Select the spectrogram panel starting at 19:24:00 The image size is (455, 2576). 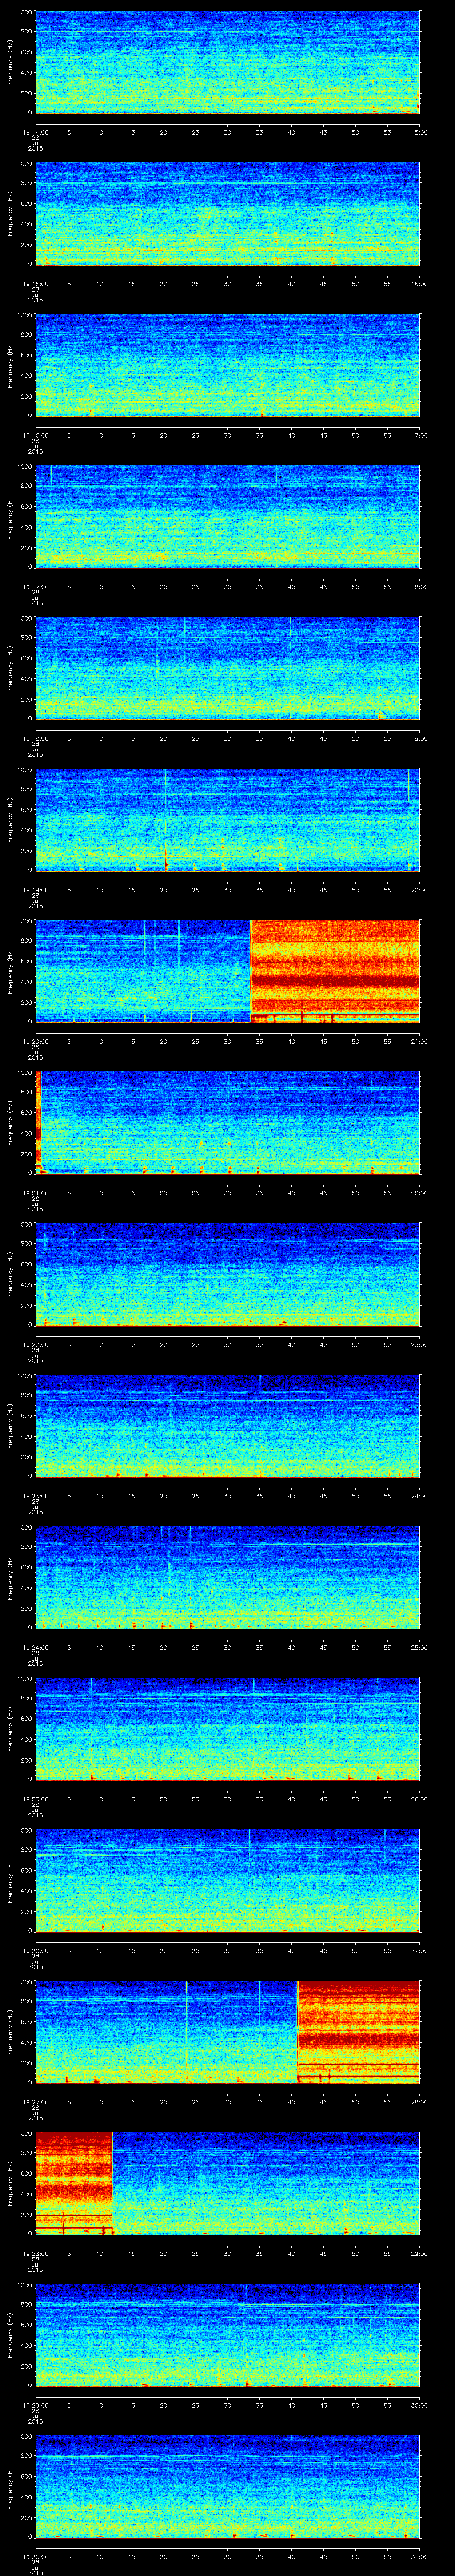click(x=228, y=1577)
